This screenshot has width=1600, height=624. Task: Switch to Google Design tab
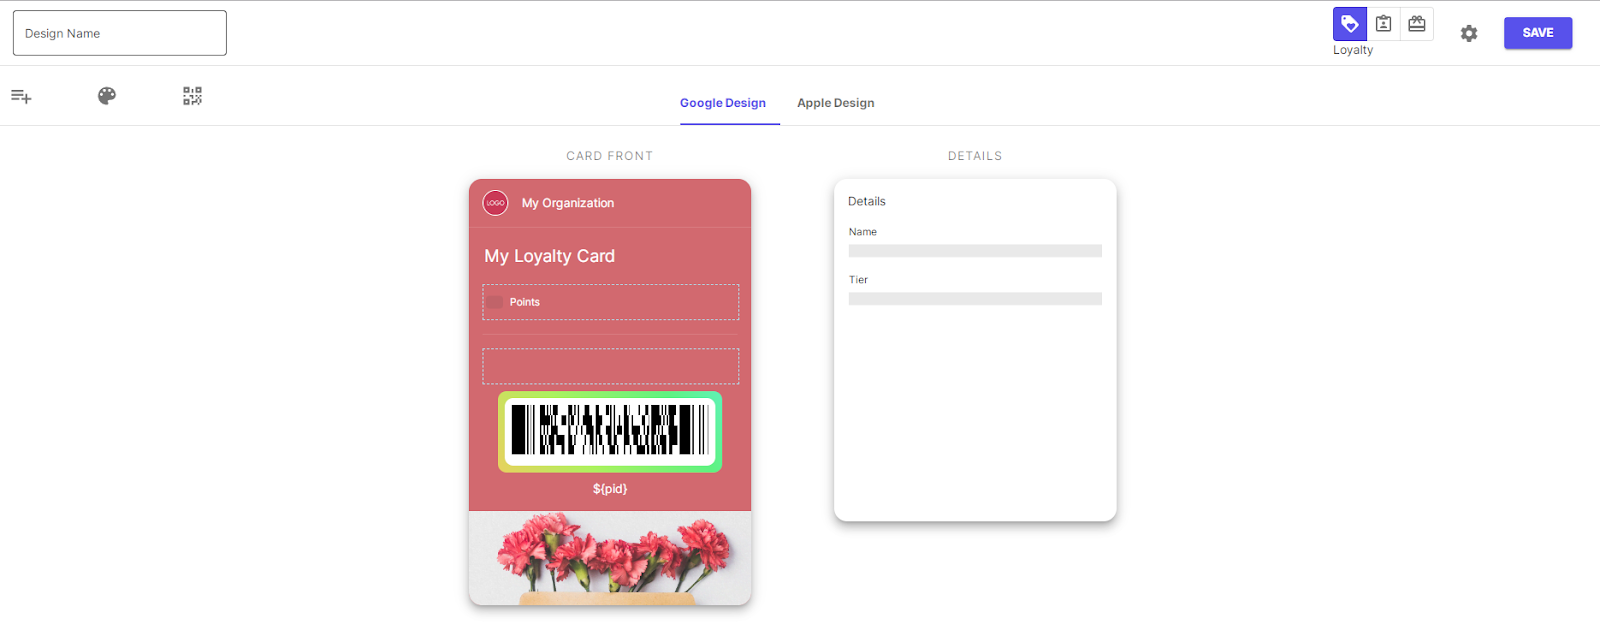click(x=723, y=103)
